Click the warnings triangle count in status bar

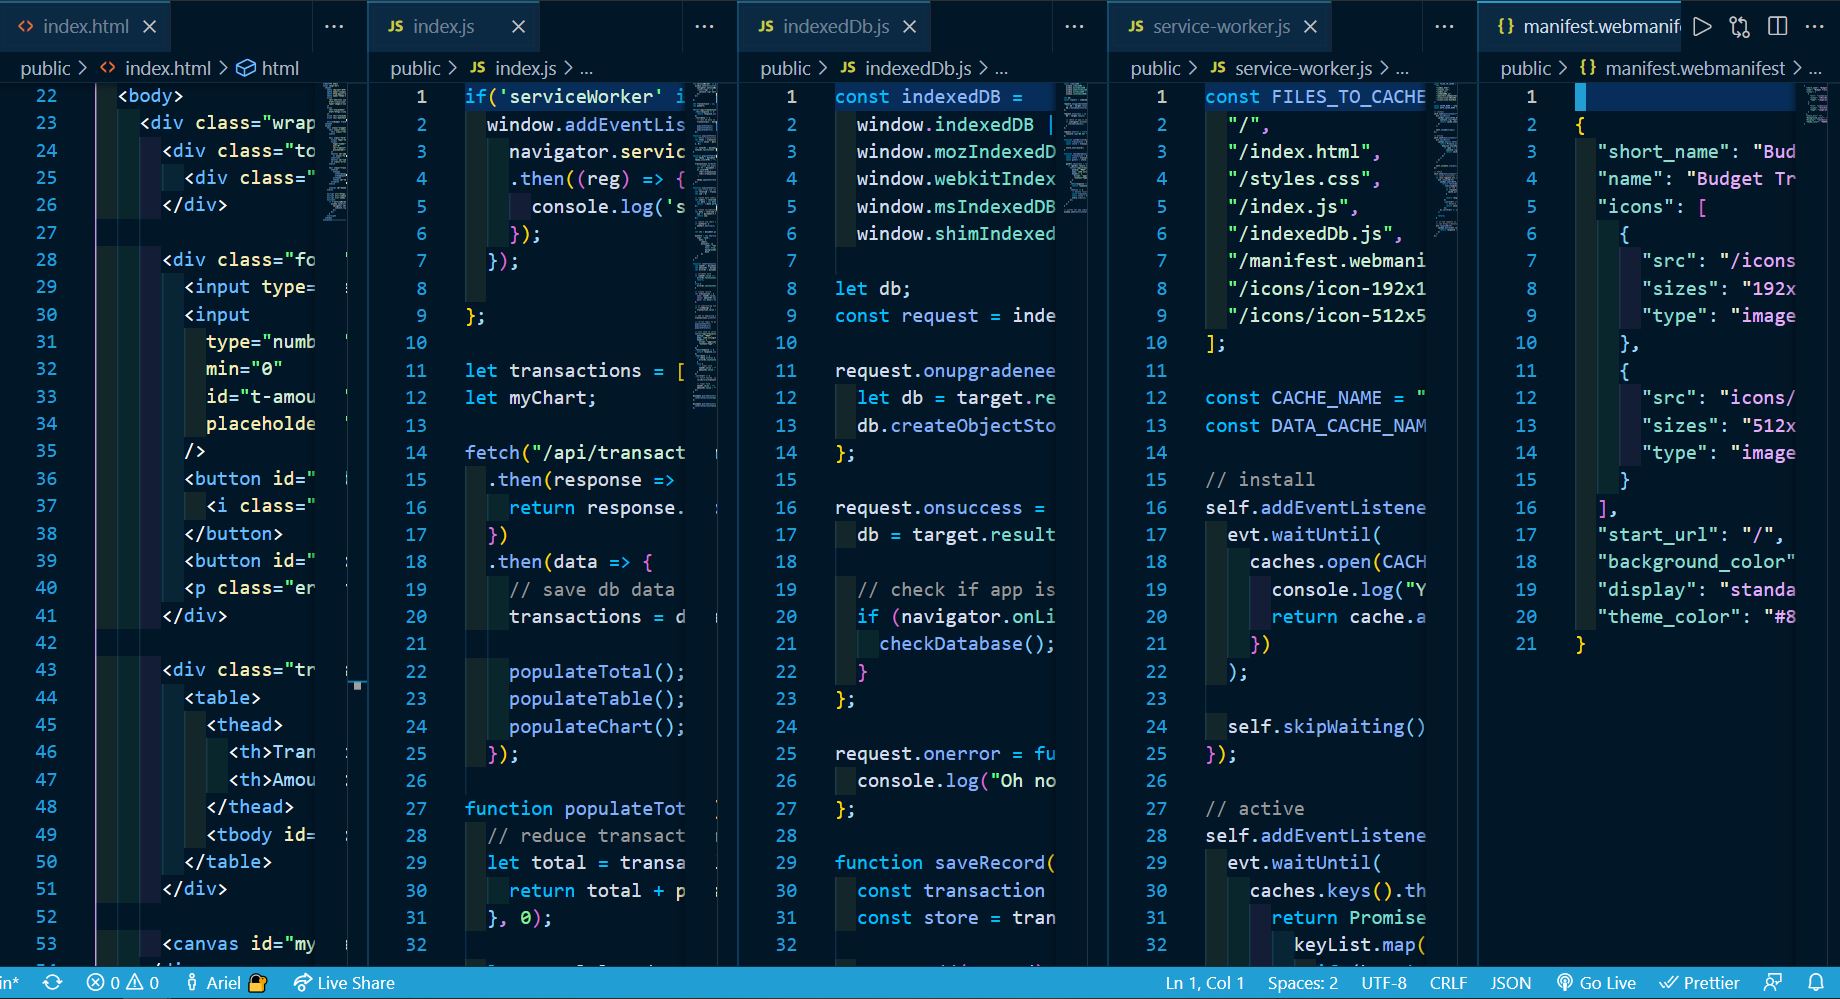click(142, 983)
